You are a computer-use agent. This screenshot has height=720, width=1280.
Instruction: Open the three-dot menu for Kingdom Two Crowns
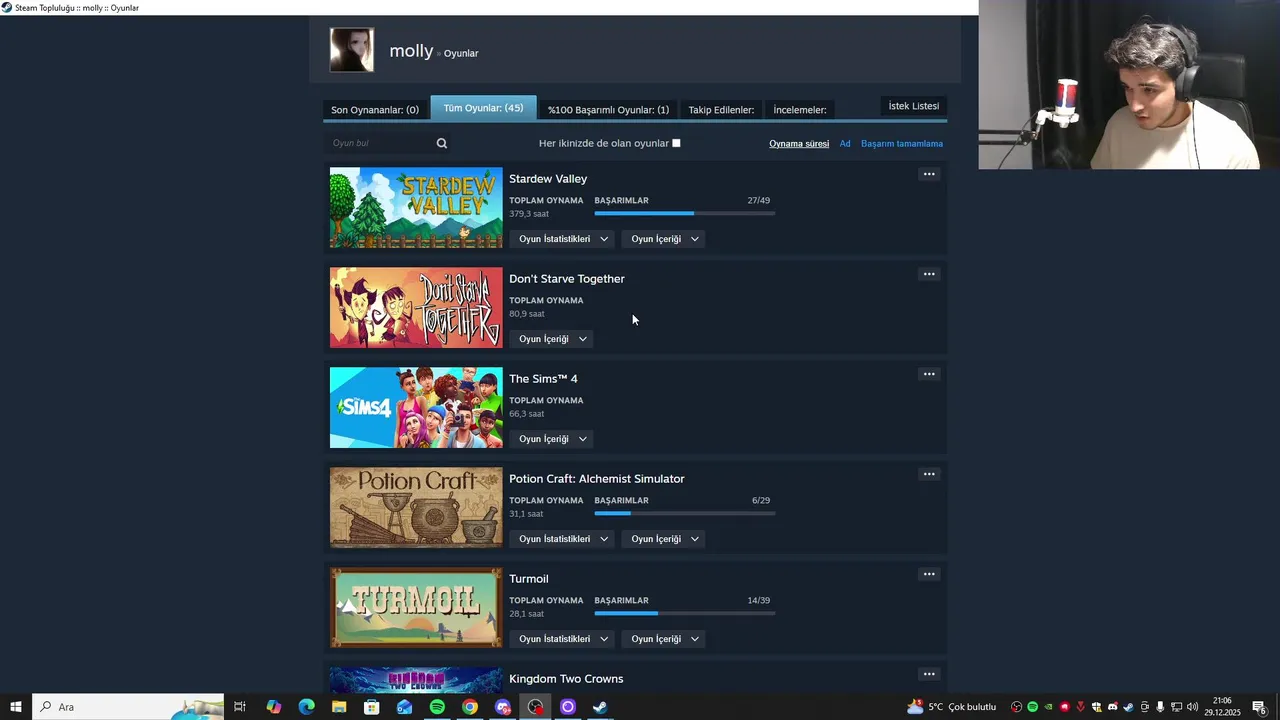(929, 674)
